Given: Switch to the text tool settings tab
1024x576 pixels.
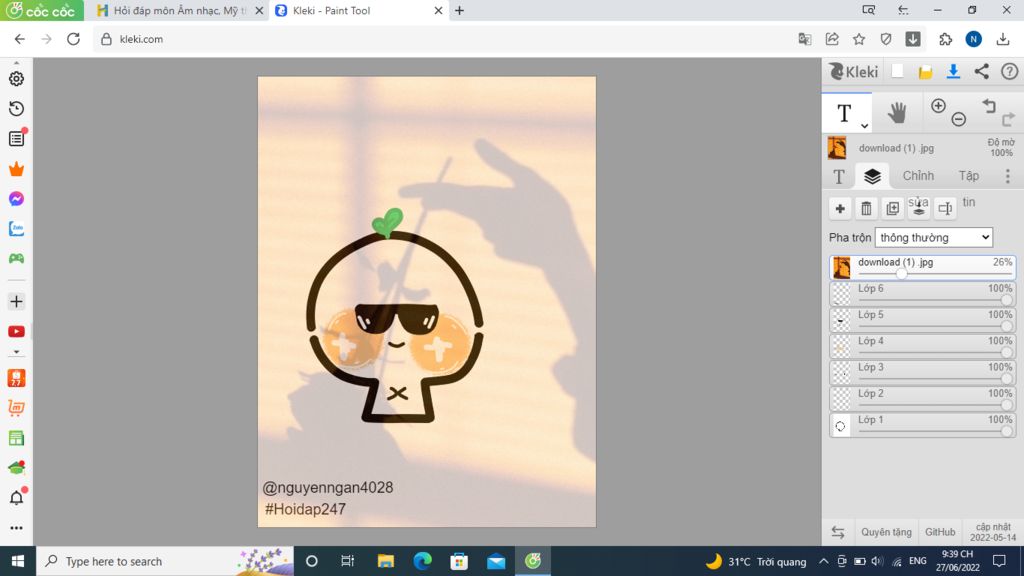Looking at the screenshot, I should 839,176.
